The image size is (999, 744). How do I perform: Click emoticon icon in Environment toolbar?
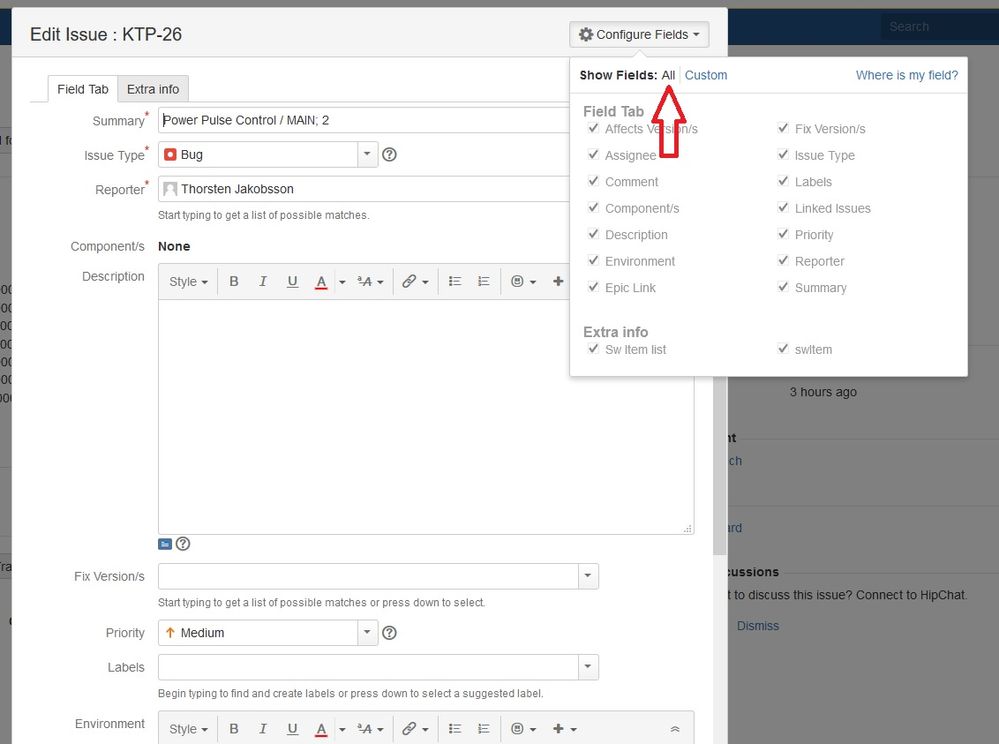[517, 729]
